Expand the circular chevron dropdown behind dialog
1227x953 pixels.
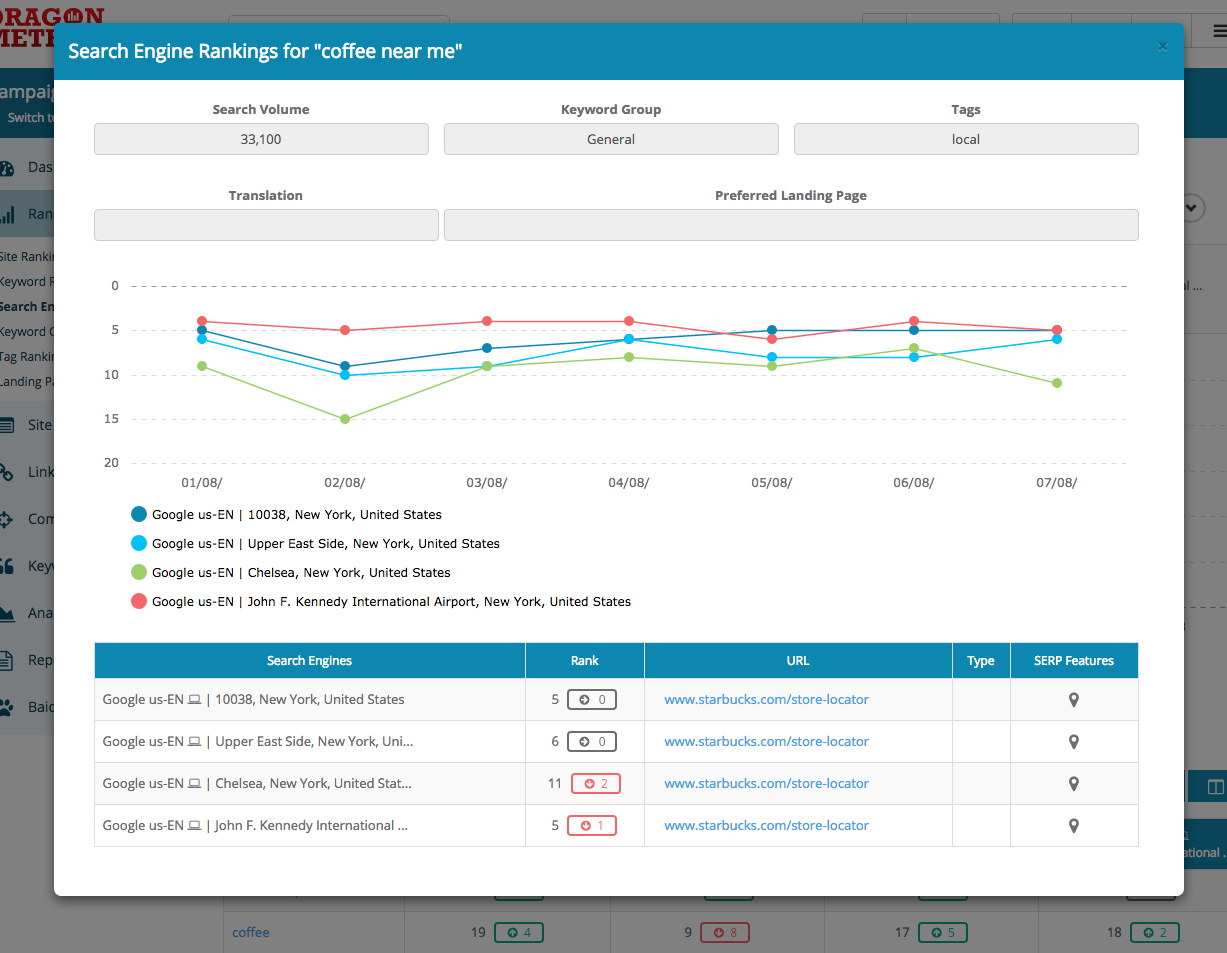coord(1192,207)
